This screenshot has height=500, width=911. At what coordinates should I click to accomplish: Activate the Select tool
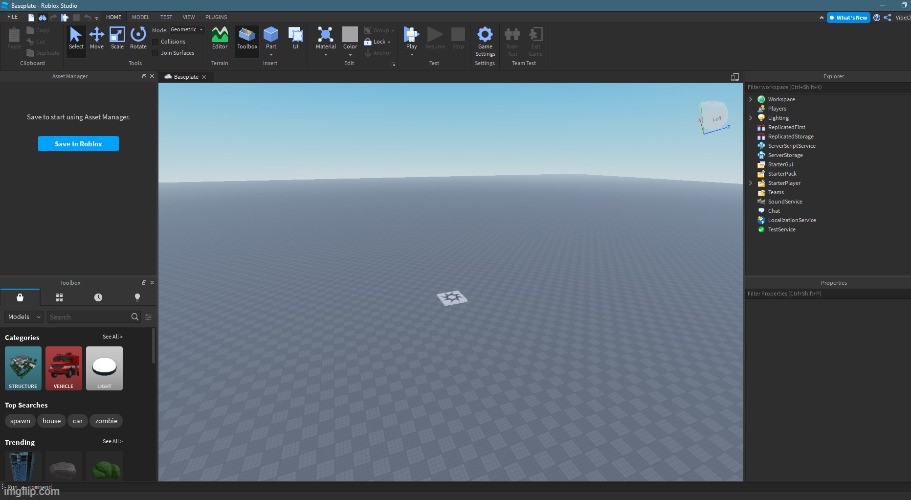tap(76, 39)
